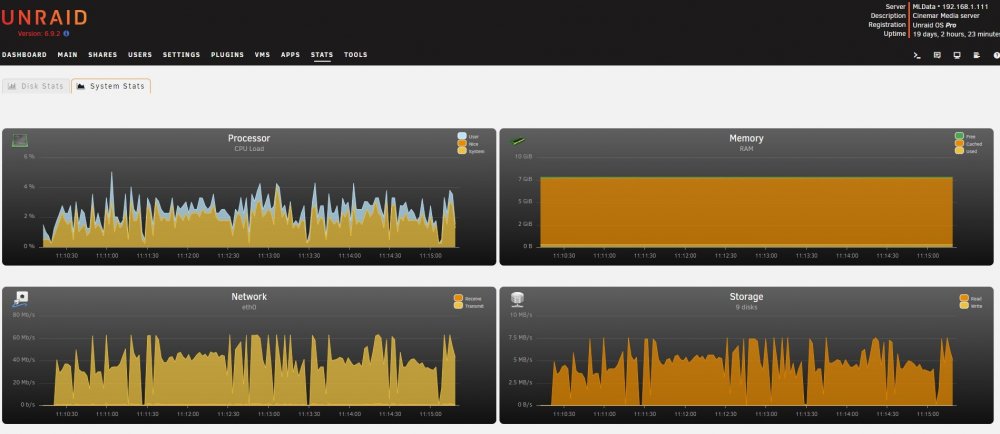Click the 'eth0' subtitle under Network
Viewport: 1000px width, 434px height.
click(249, 307)
